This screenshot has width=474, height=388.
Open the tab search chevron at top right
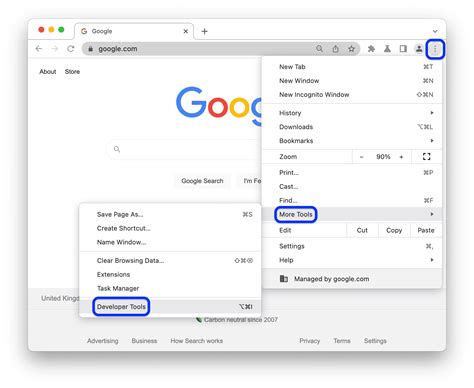coord(435,31)
